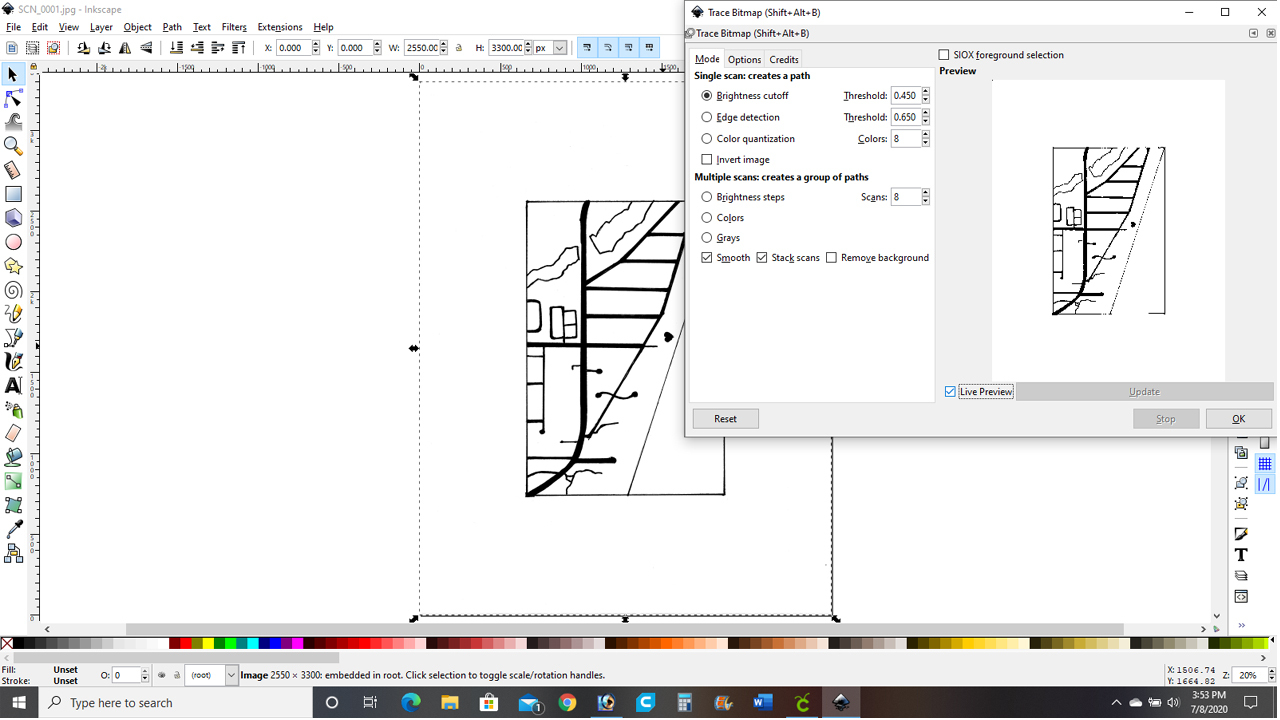The height and width of the screenshot is (720, 1280).
Task: Open the zoom percentage stepper
Action: 1271,675
